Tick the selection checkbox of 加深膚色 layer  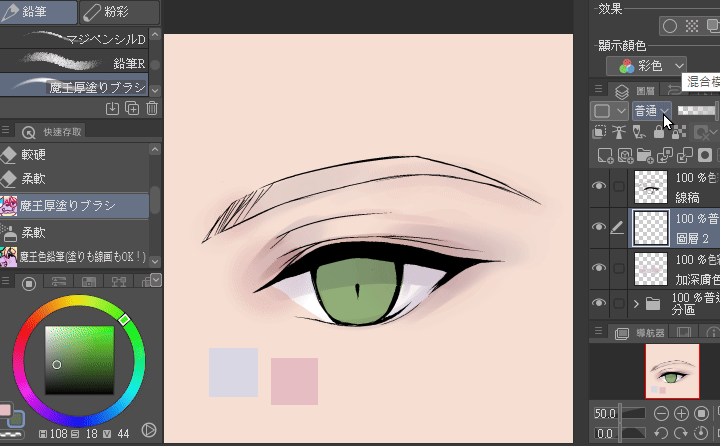click(x=619, y=268)
